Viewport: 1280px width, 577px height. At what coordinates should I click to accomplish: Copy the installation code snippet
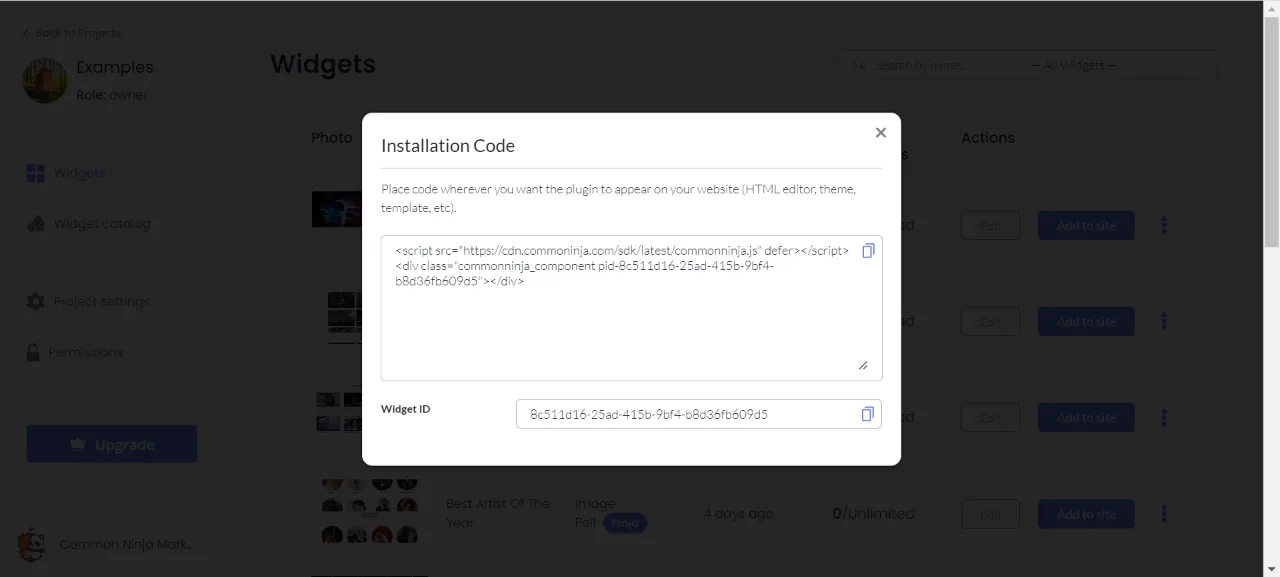point(868,250)
